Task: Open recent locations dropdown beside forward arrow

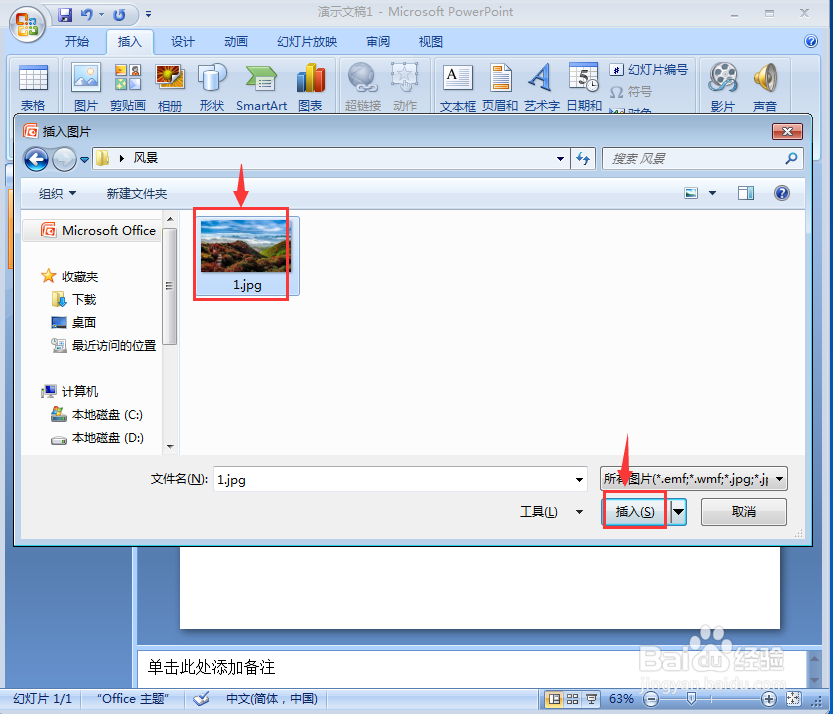Action: [84, 159]
